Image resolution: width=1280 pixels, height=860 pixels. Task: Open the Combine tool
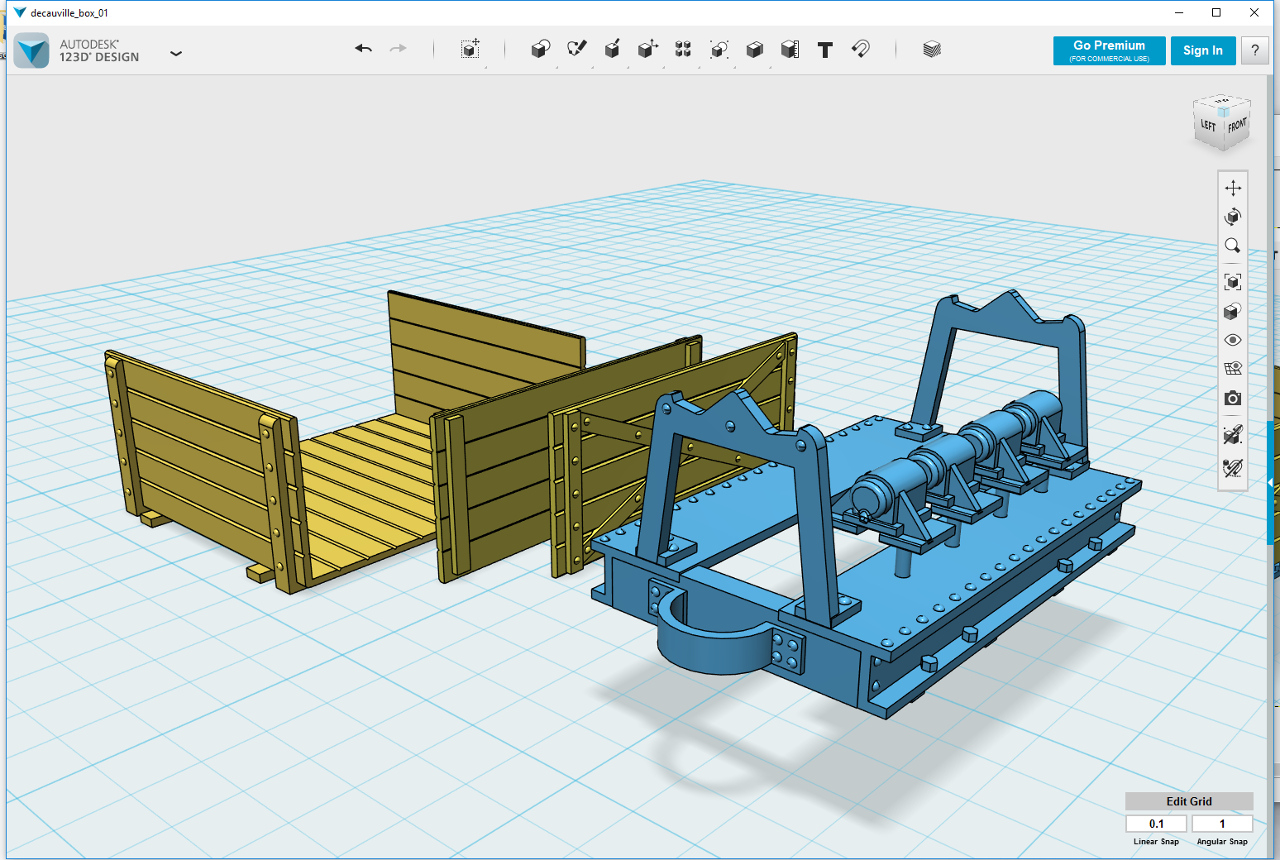[x=755, y=49]
